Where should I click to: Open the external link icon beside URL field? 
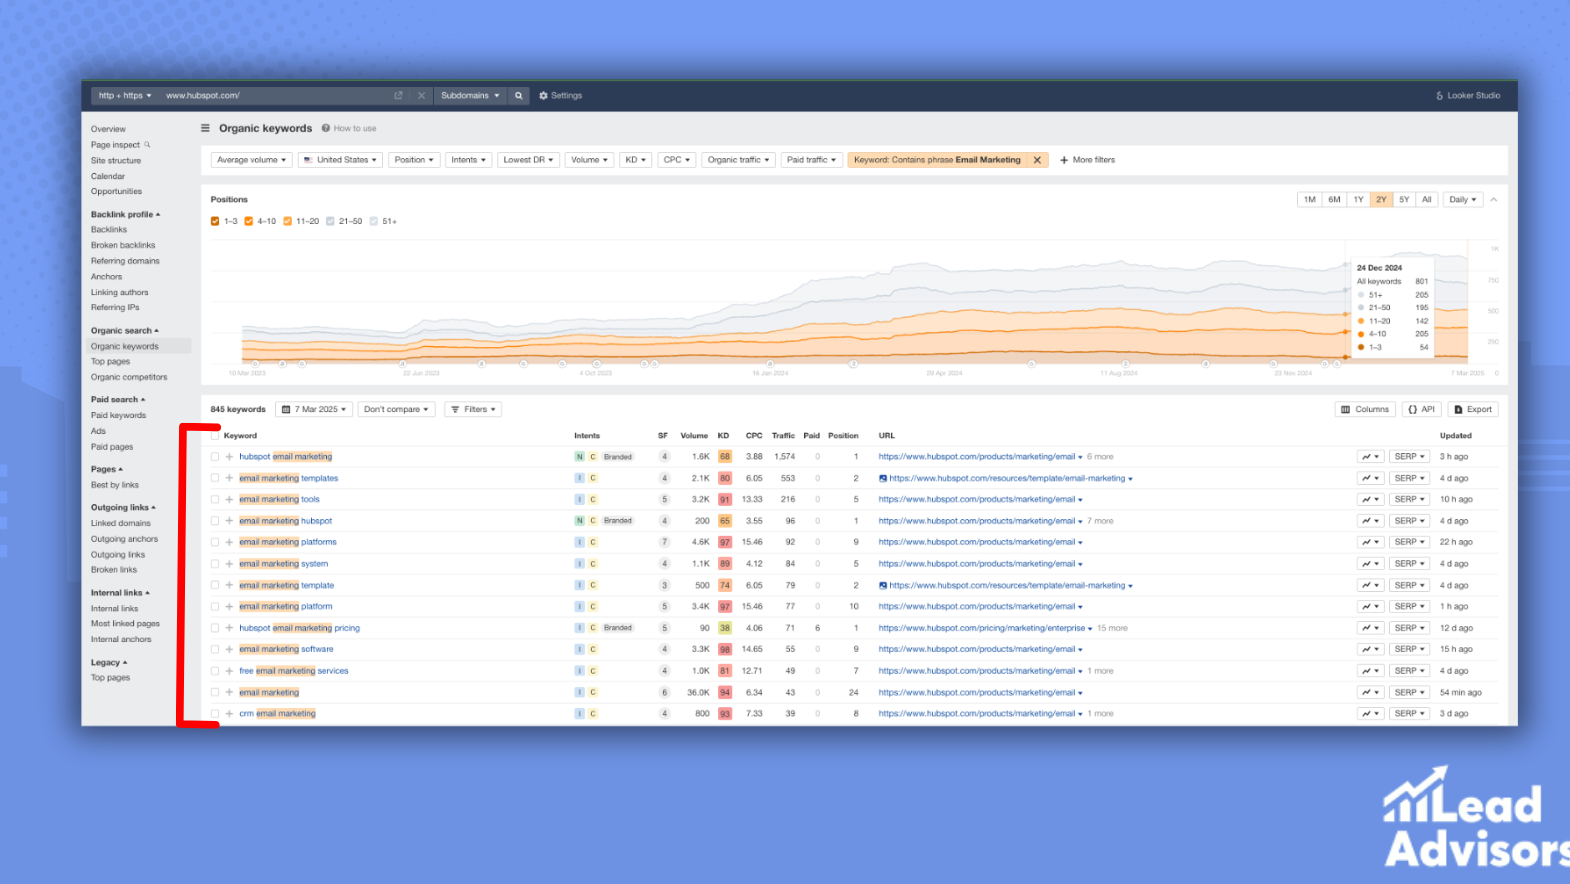tap(398, 96)
